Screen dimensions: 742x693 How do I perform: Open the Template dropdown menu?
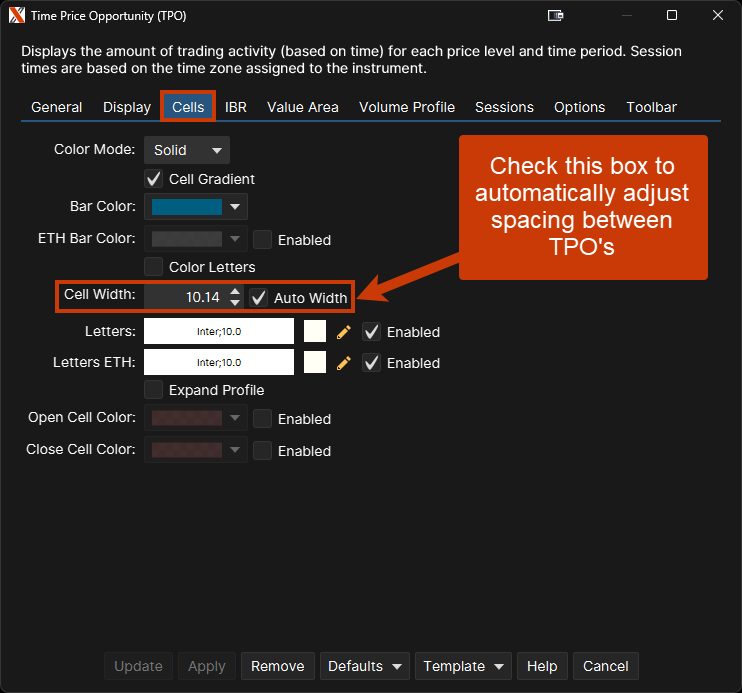pos(463,666)
